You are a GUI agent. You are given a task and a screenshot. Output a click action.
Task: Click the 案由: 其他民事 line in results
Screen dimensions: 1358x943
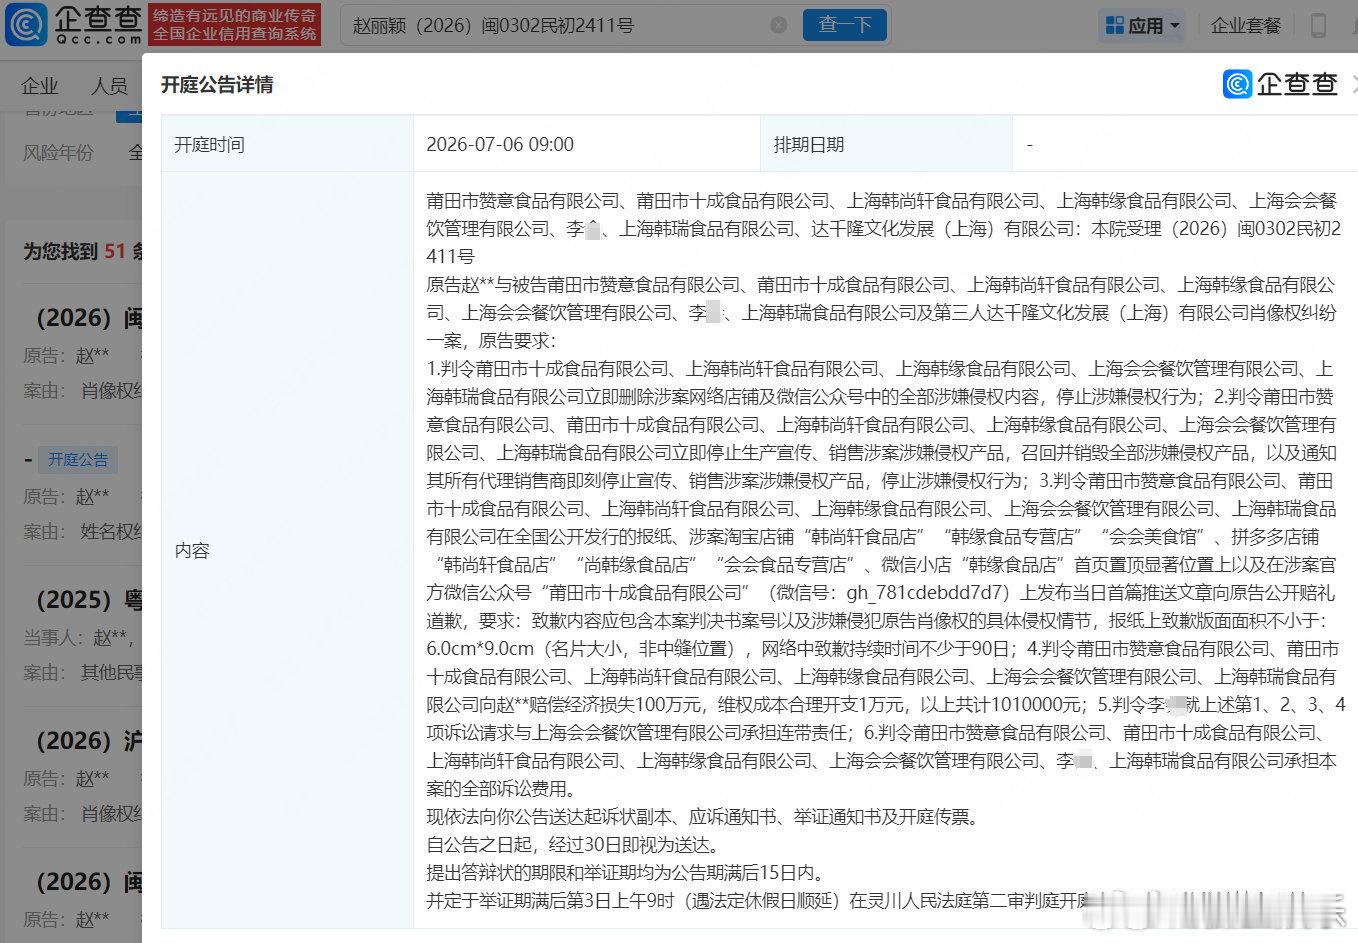[83, 673]
